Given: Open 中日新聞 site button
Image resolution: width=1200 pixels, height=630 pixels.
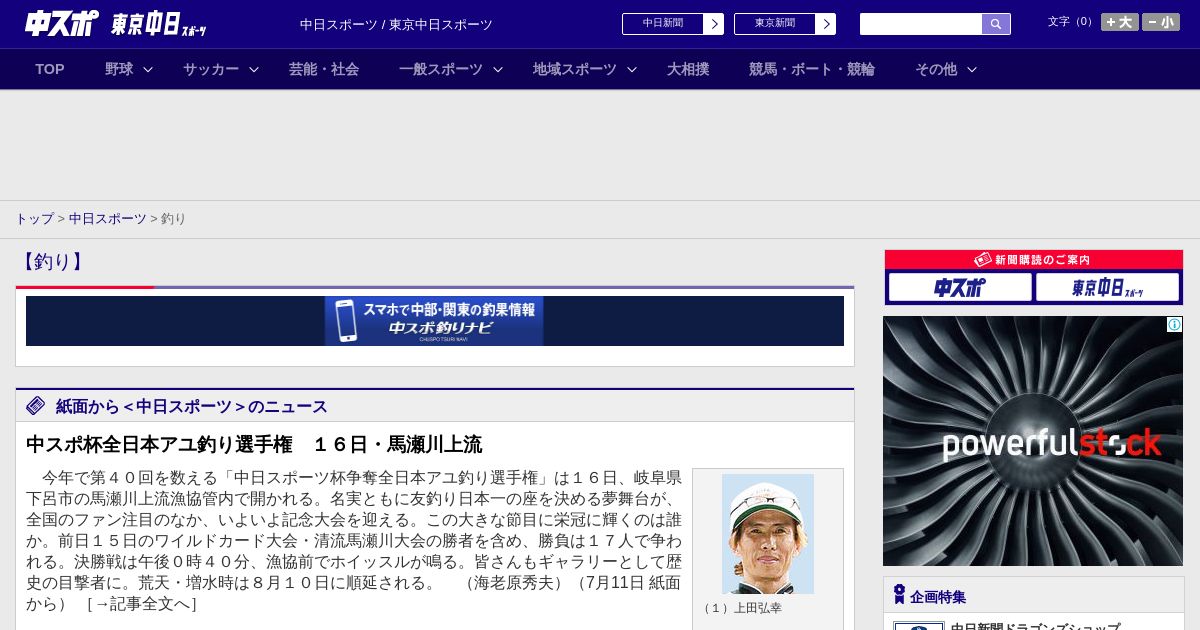Looking at the screenshot, I should (x=663, y=24).
